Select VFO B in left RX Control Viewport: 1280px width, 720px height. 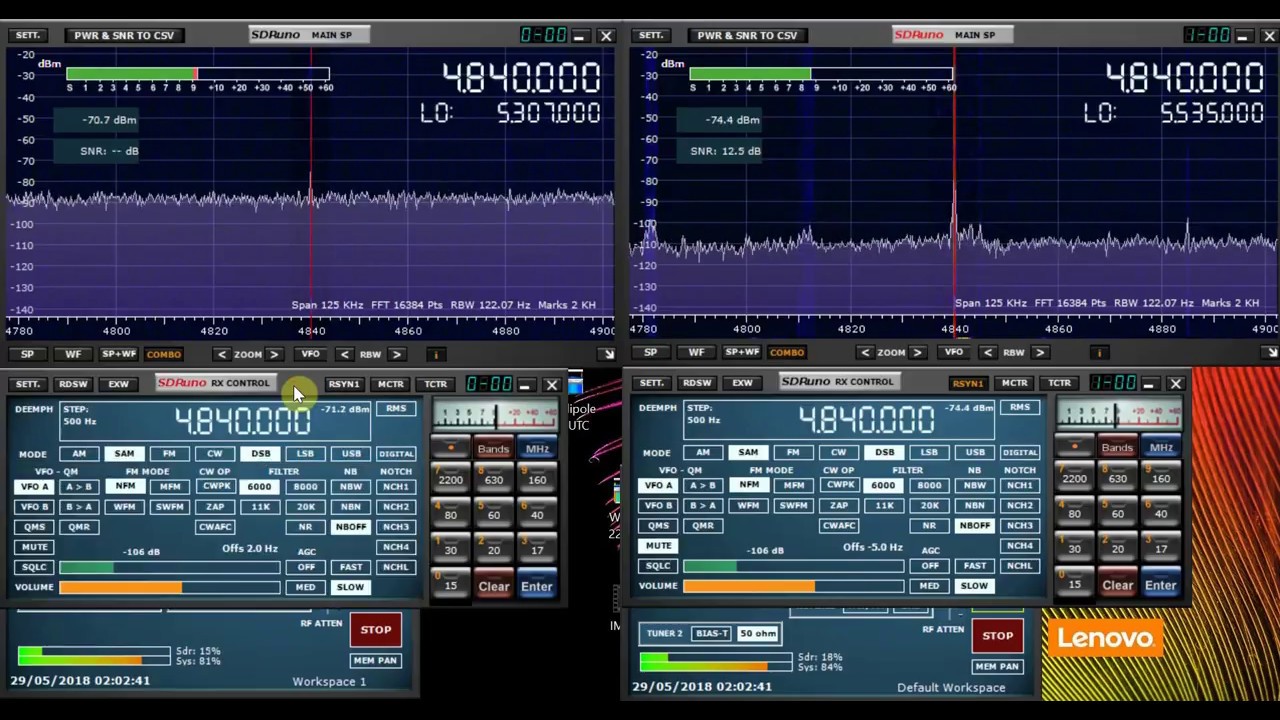34,507
